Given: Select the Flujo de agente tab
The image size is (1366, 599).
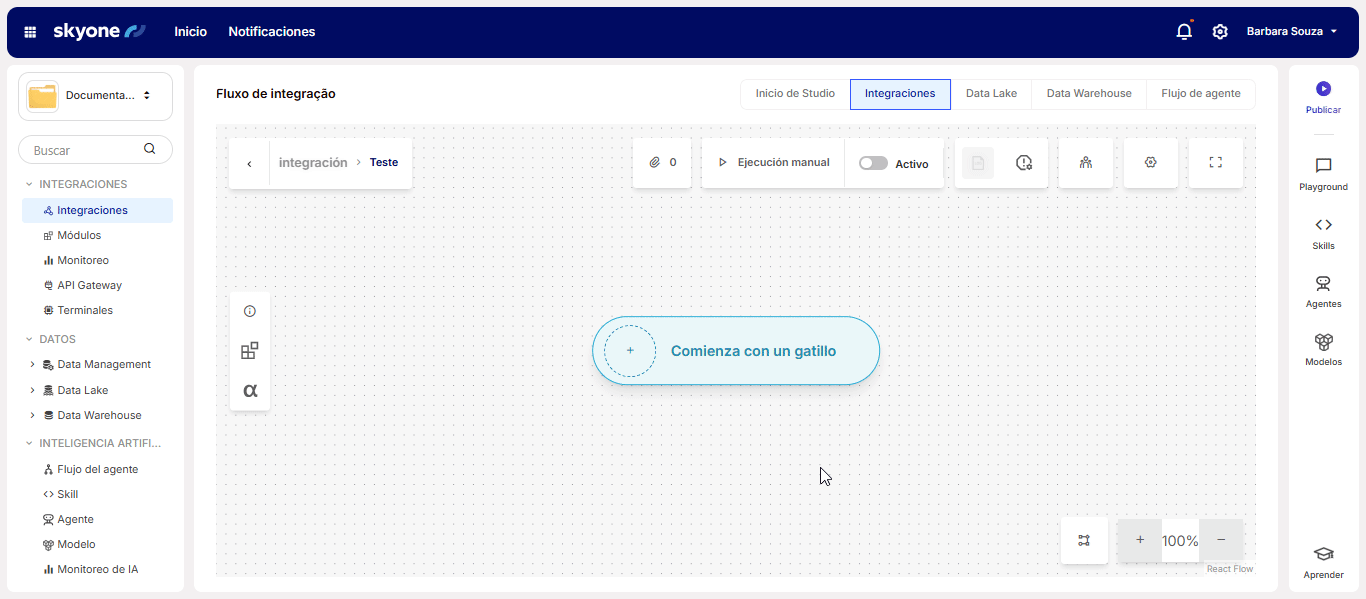Looking at the screenshot, I should tap(1200, 94).
